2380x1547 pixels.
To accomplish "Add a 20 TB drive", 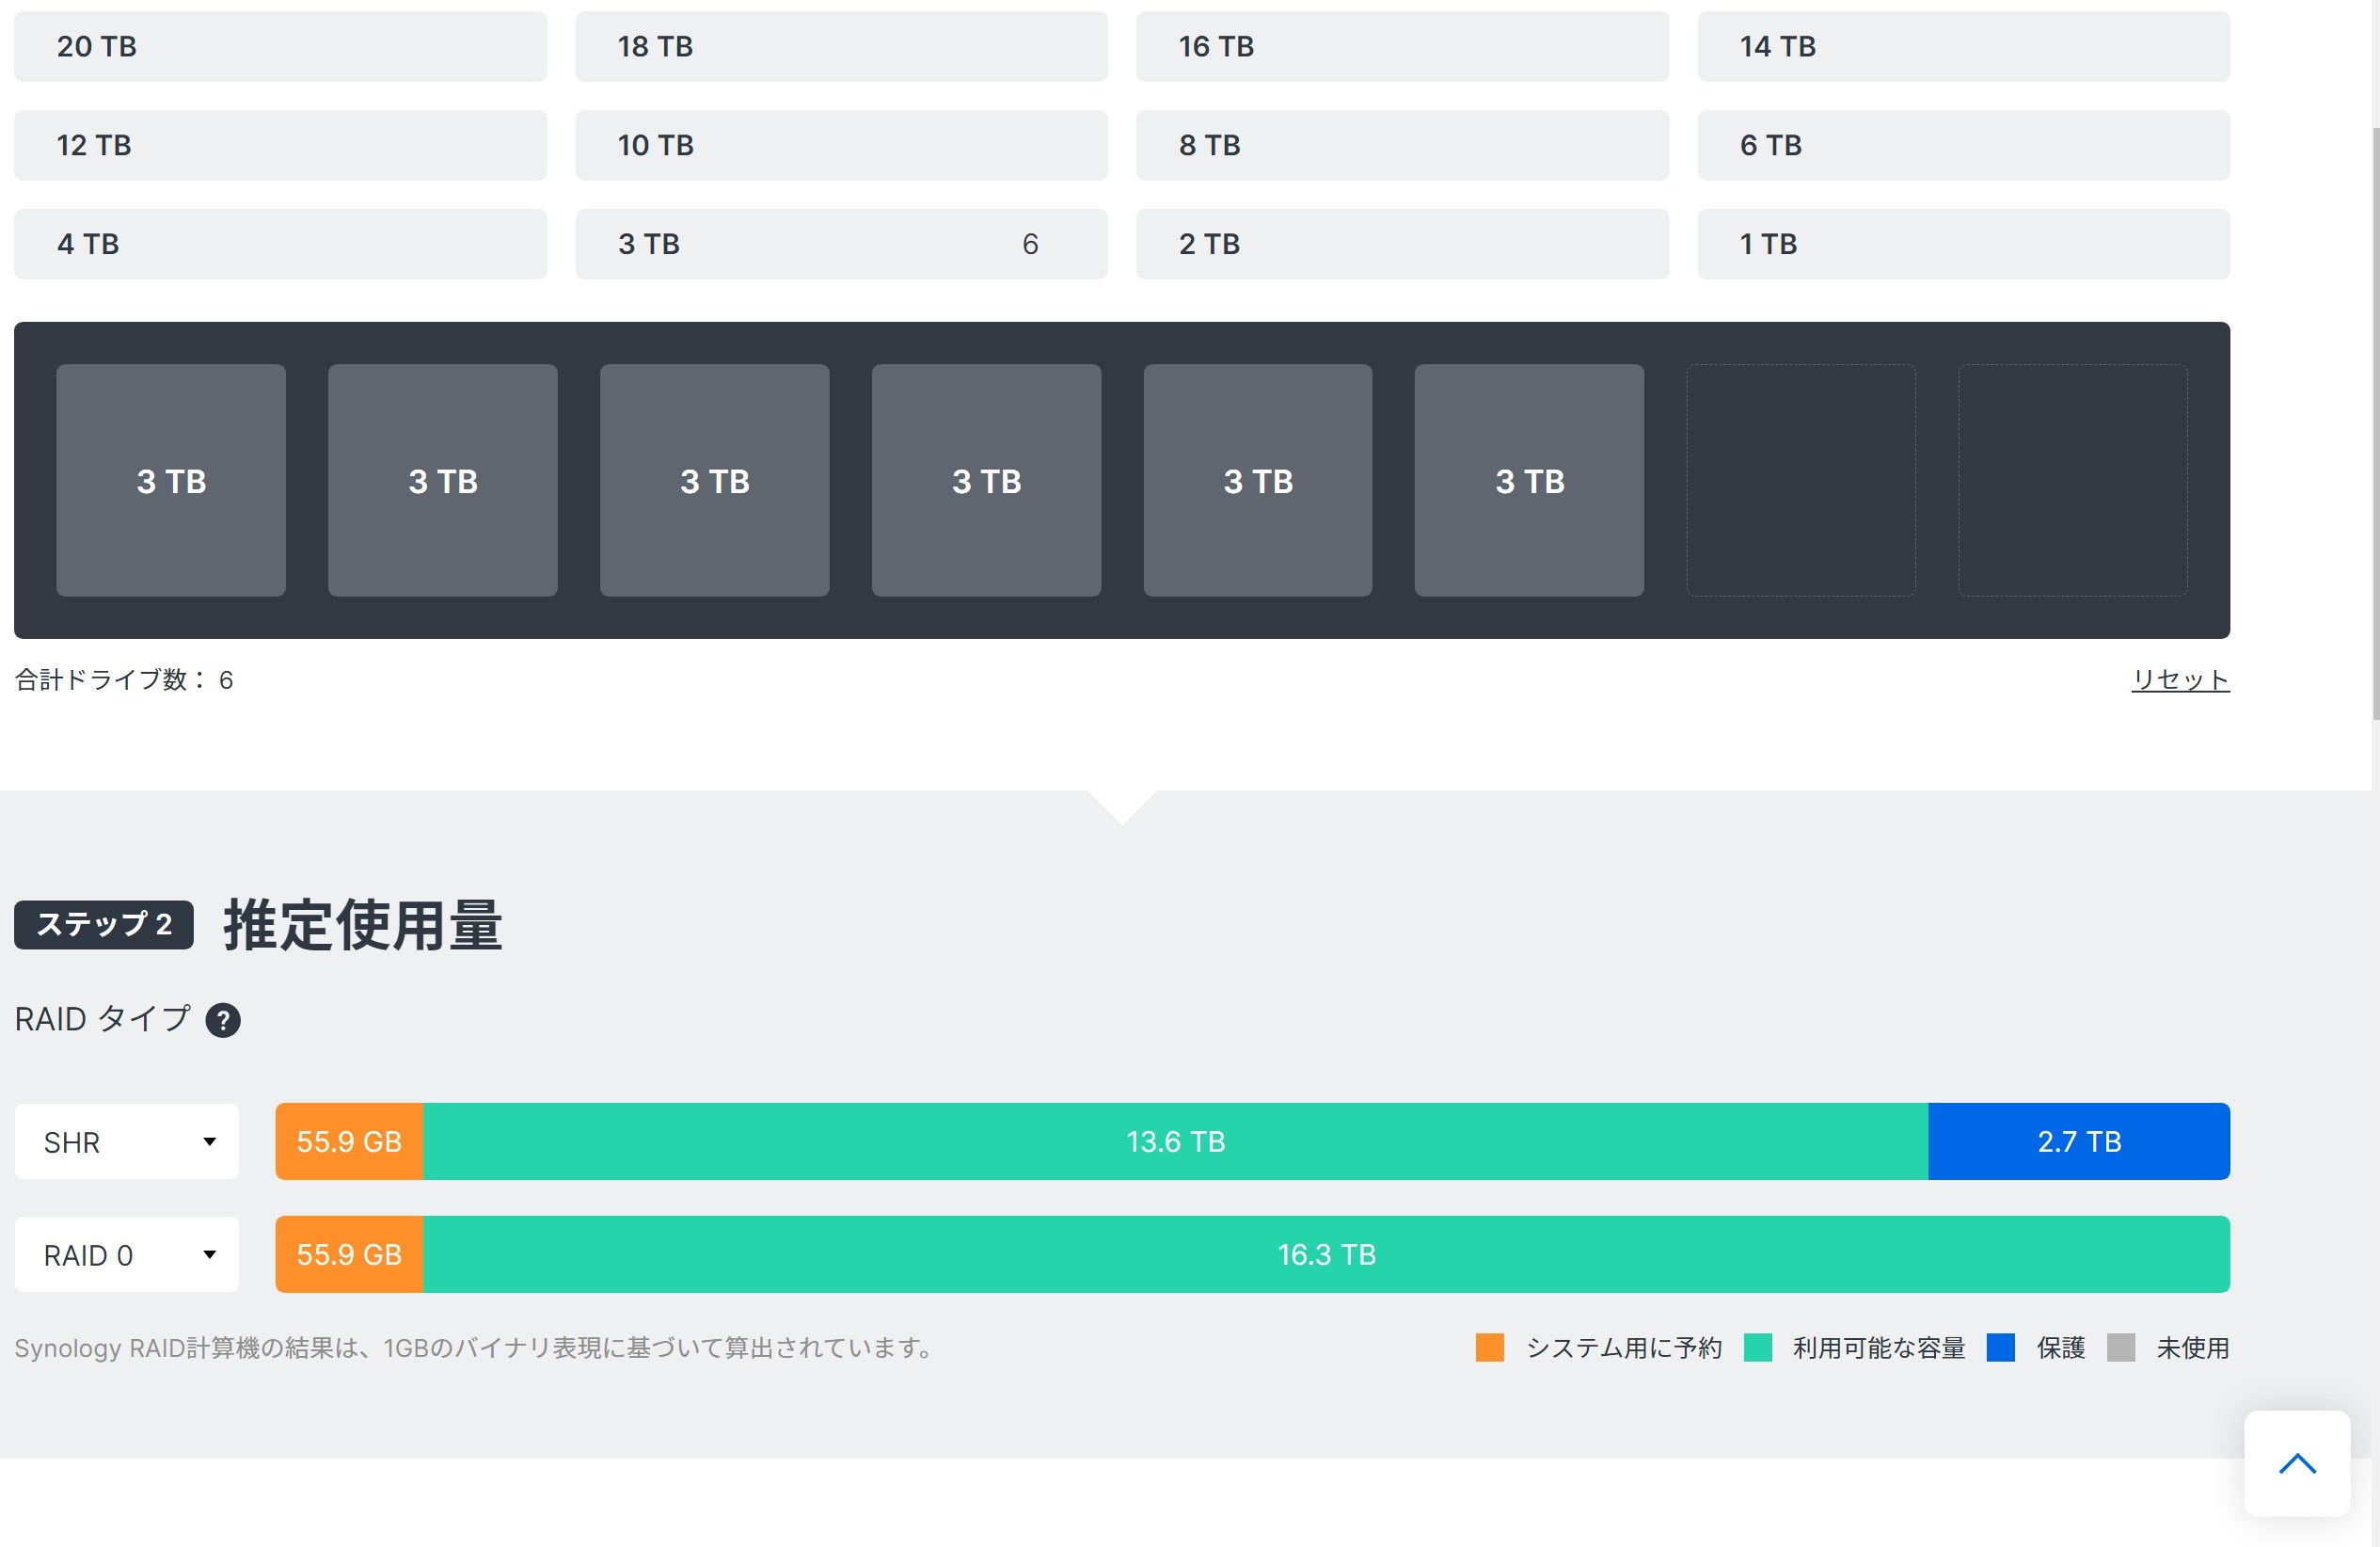I will (x=280, y=47).
